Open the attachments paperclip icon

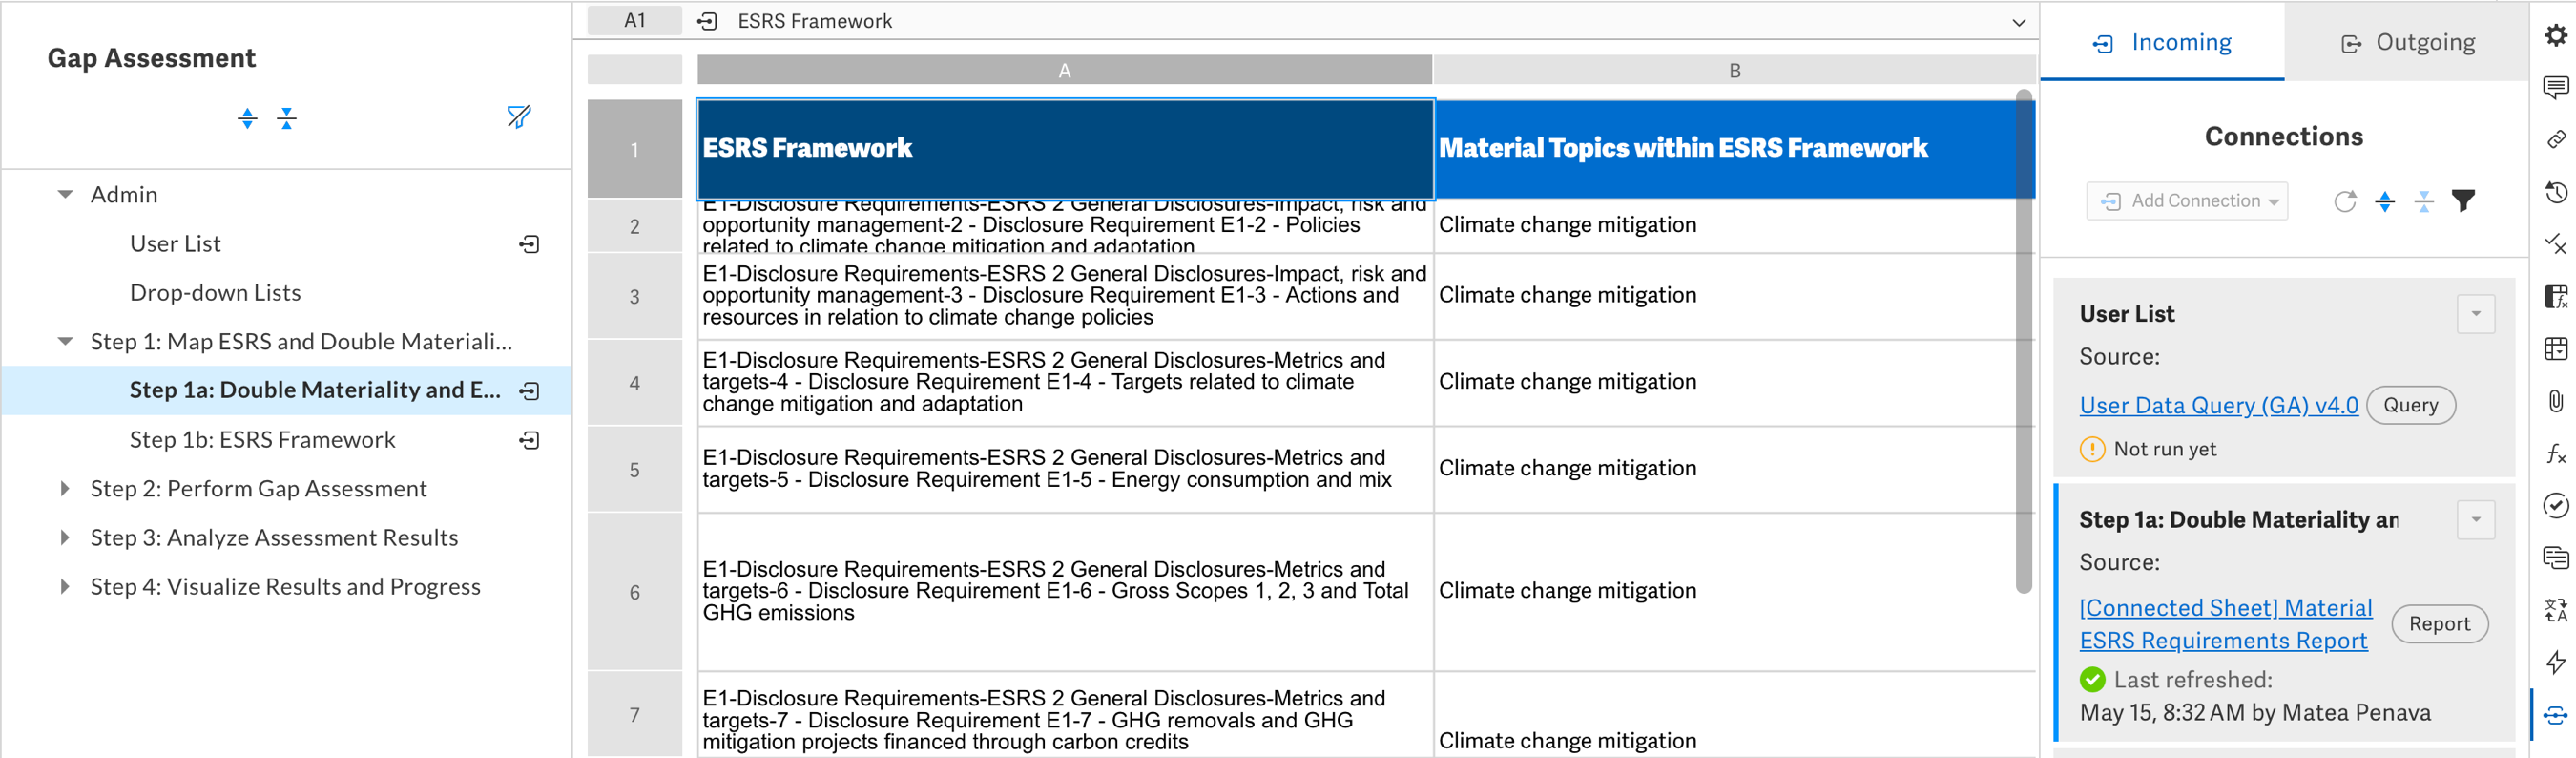point(2555,401)
